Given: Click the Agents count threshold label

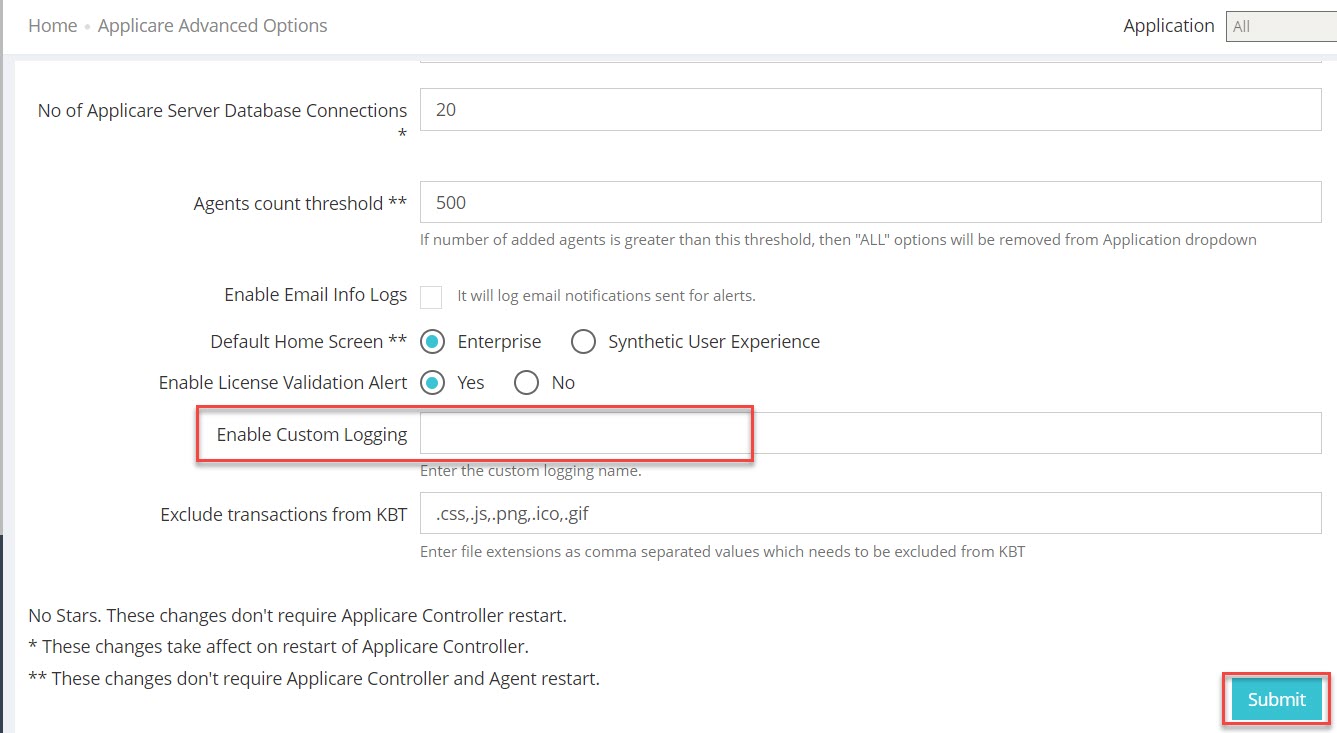Looking at the screenshot, I should 300,204.
